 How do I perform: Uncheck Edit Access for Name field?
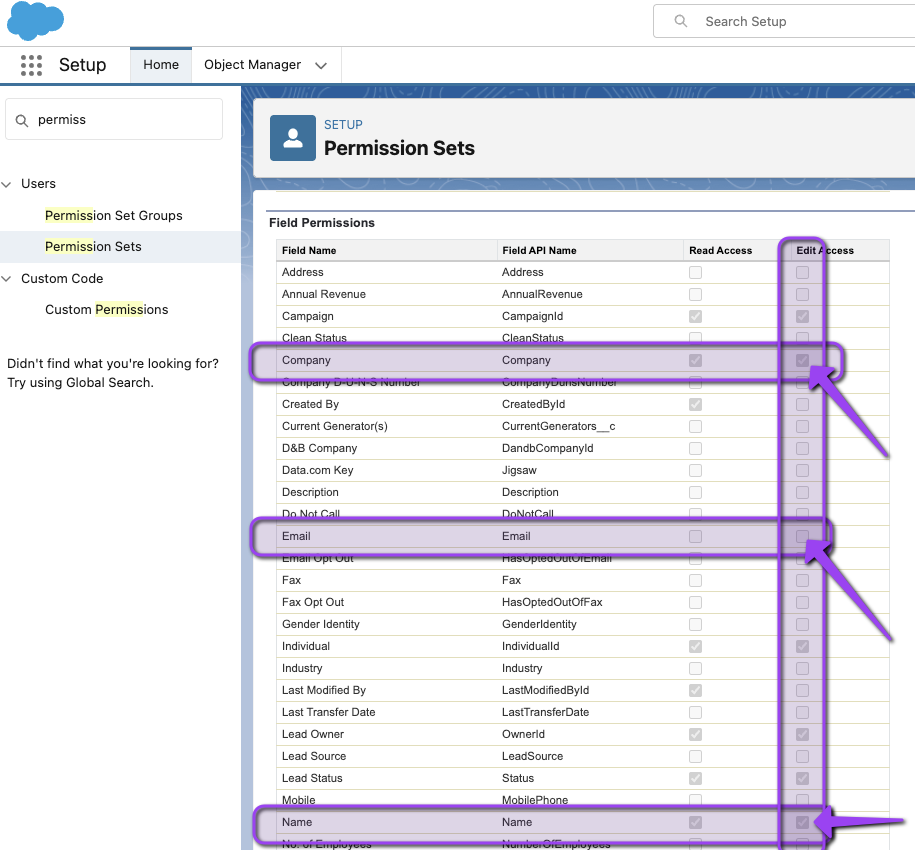(x=802, y=823)
